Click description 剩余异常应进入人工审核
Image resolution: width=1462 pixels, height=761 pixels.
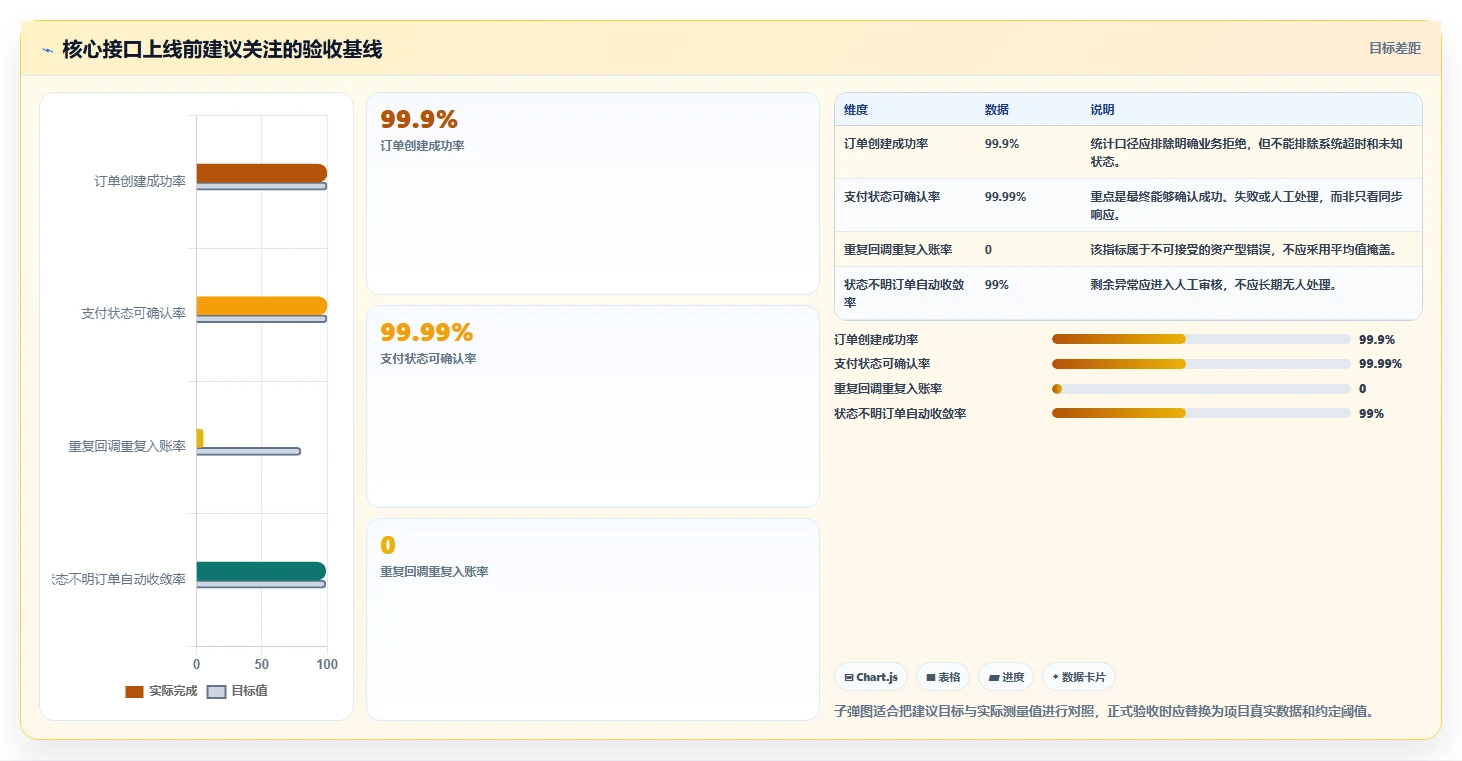pos(1214,285)
